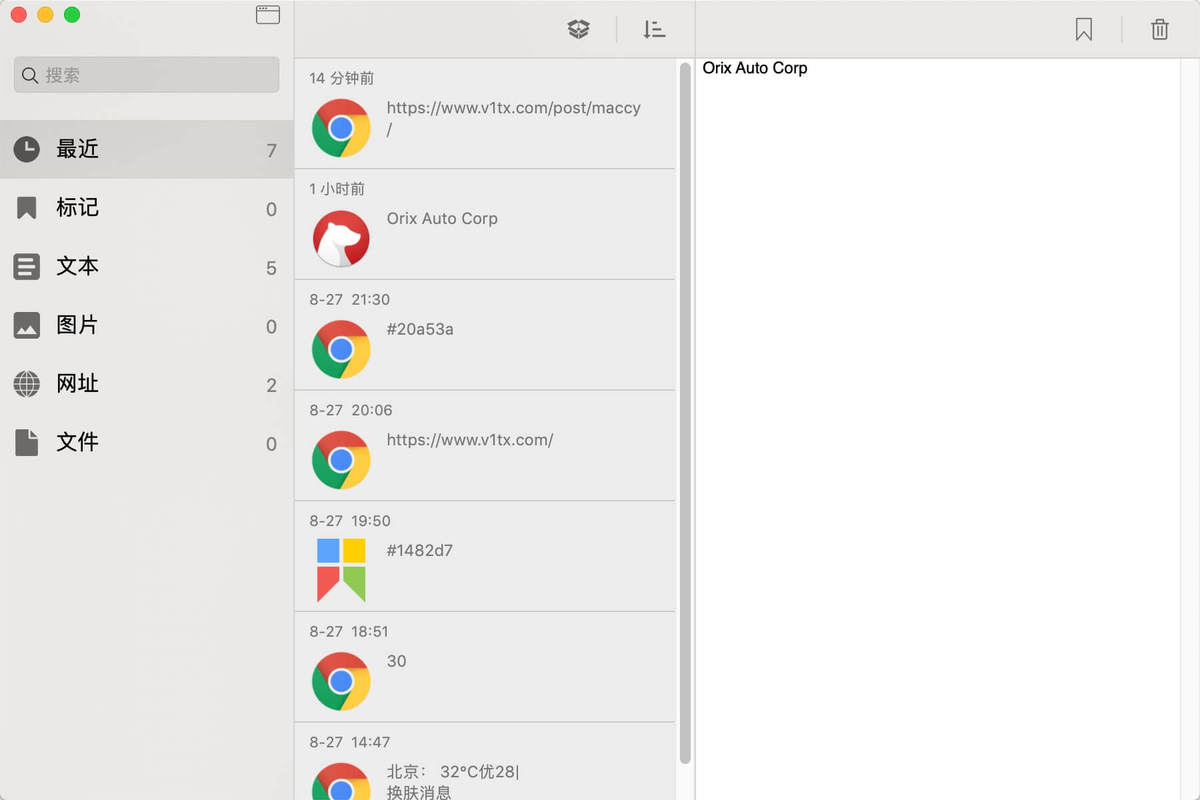Click the clock icon beside 最近
Screen dimensions: 1200x800
(x=27, y=149)
